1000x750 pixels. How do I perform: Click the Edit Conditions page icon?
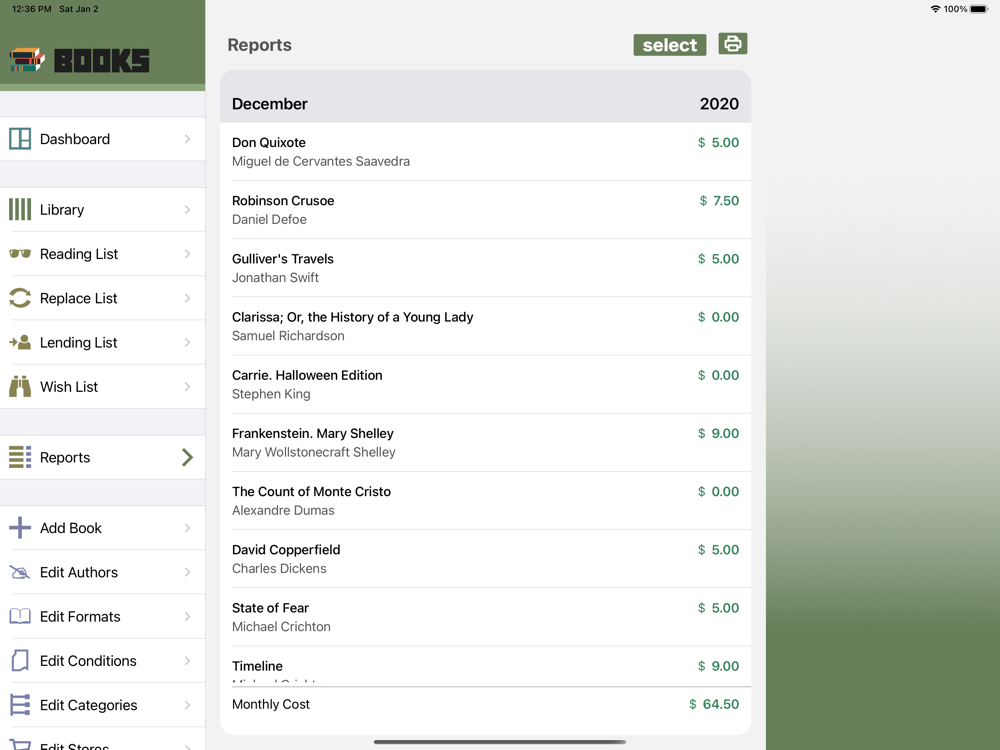(x=20, y=661)
